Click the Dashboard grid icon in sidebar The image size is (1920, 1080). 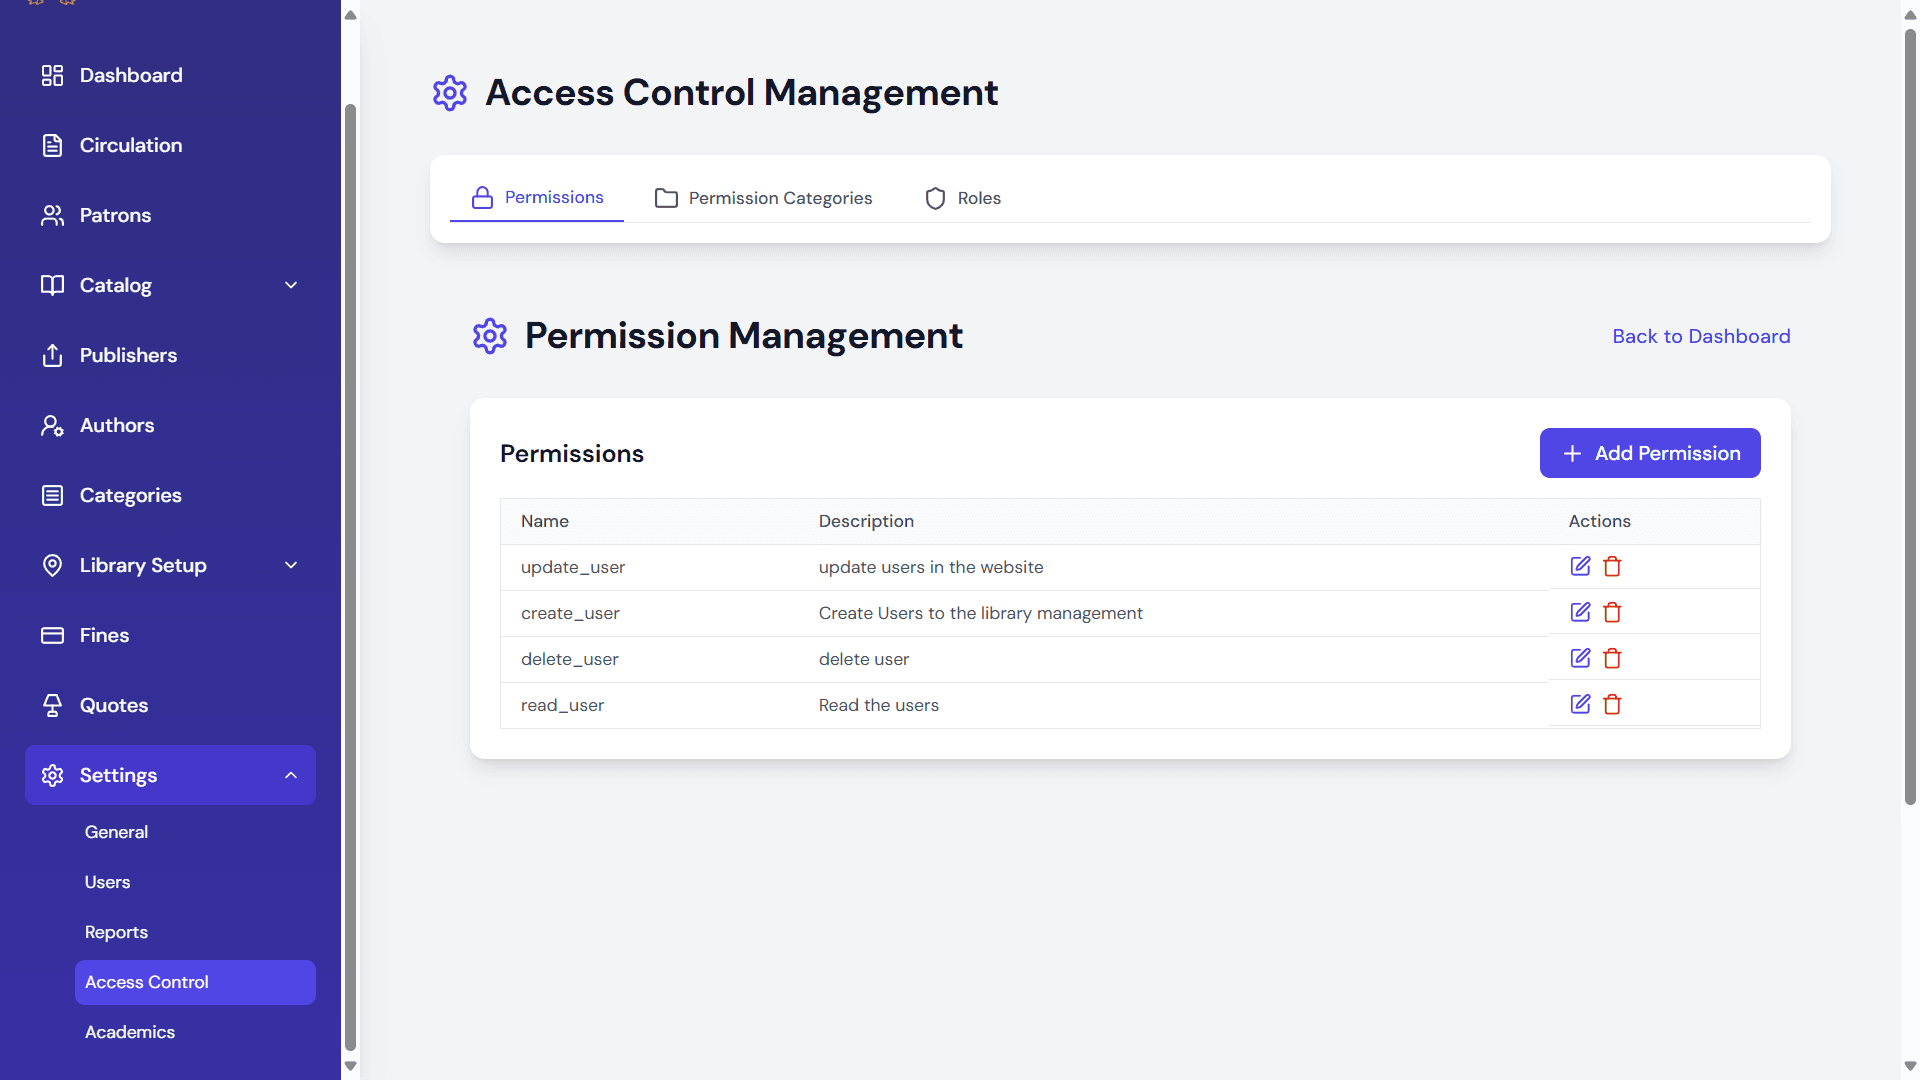click(x=52, y=76)
